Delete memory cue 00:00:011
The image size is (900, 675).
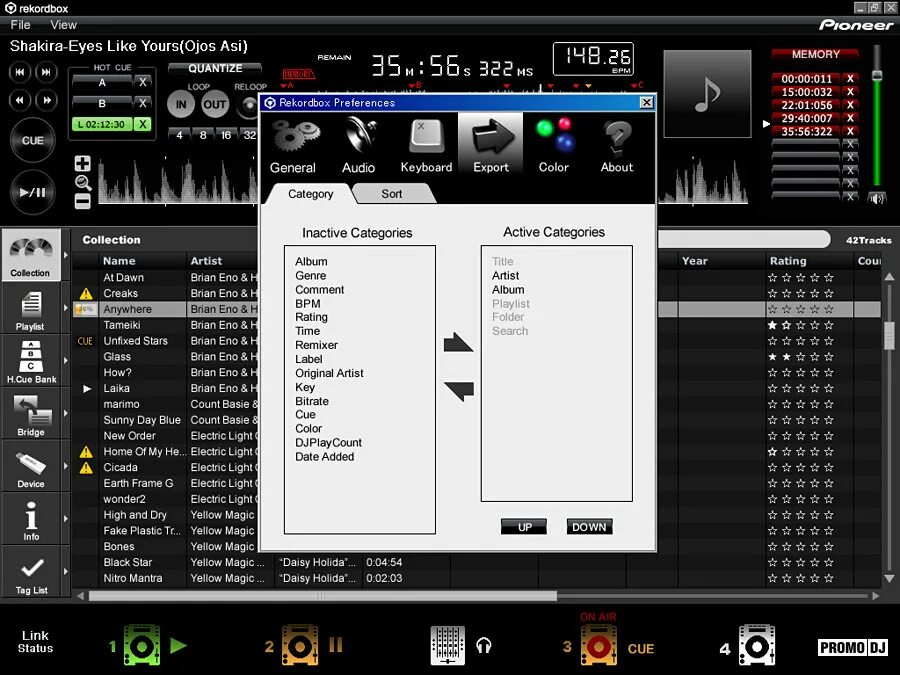[x=850, y=79]
